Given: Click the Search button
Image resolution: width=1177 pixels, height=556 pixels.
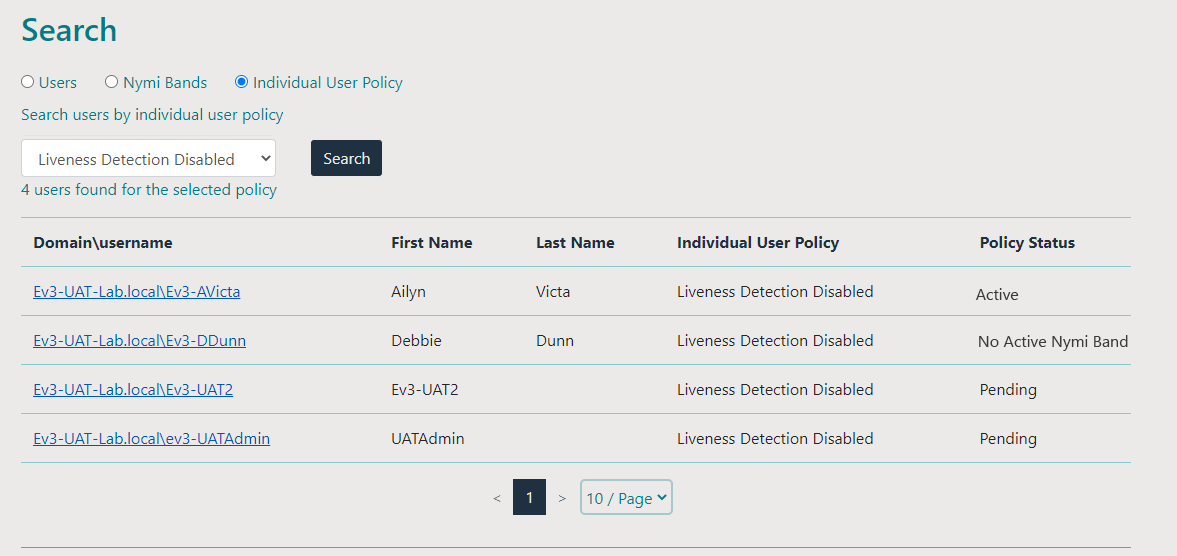Looking at the screenshot, I should [346, 158].
